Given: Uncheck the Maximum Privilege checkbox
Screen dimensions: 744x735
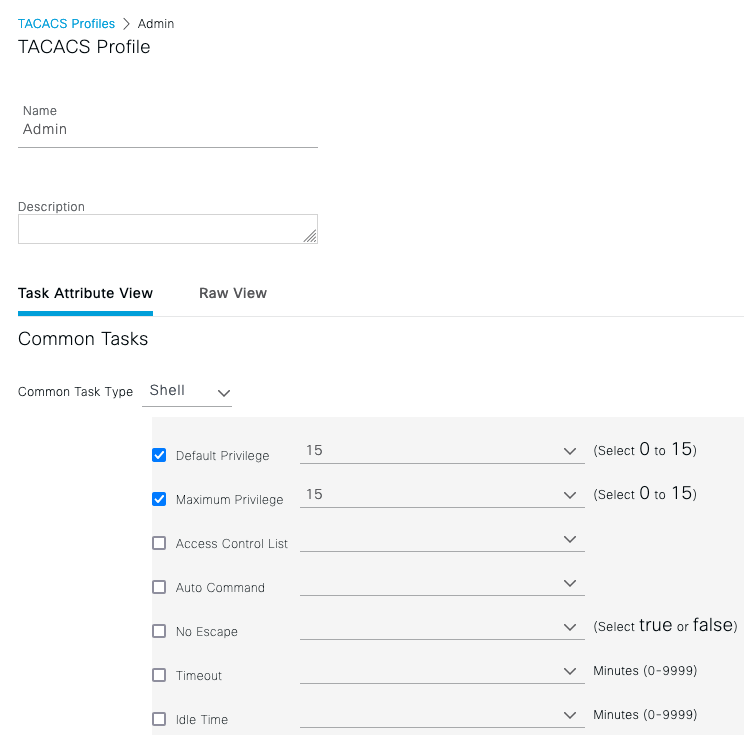Looking at the screenshot, I should coord(159,499).
